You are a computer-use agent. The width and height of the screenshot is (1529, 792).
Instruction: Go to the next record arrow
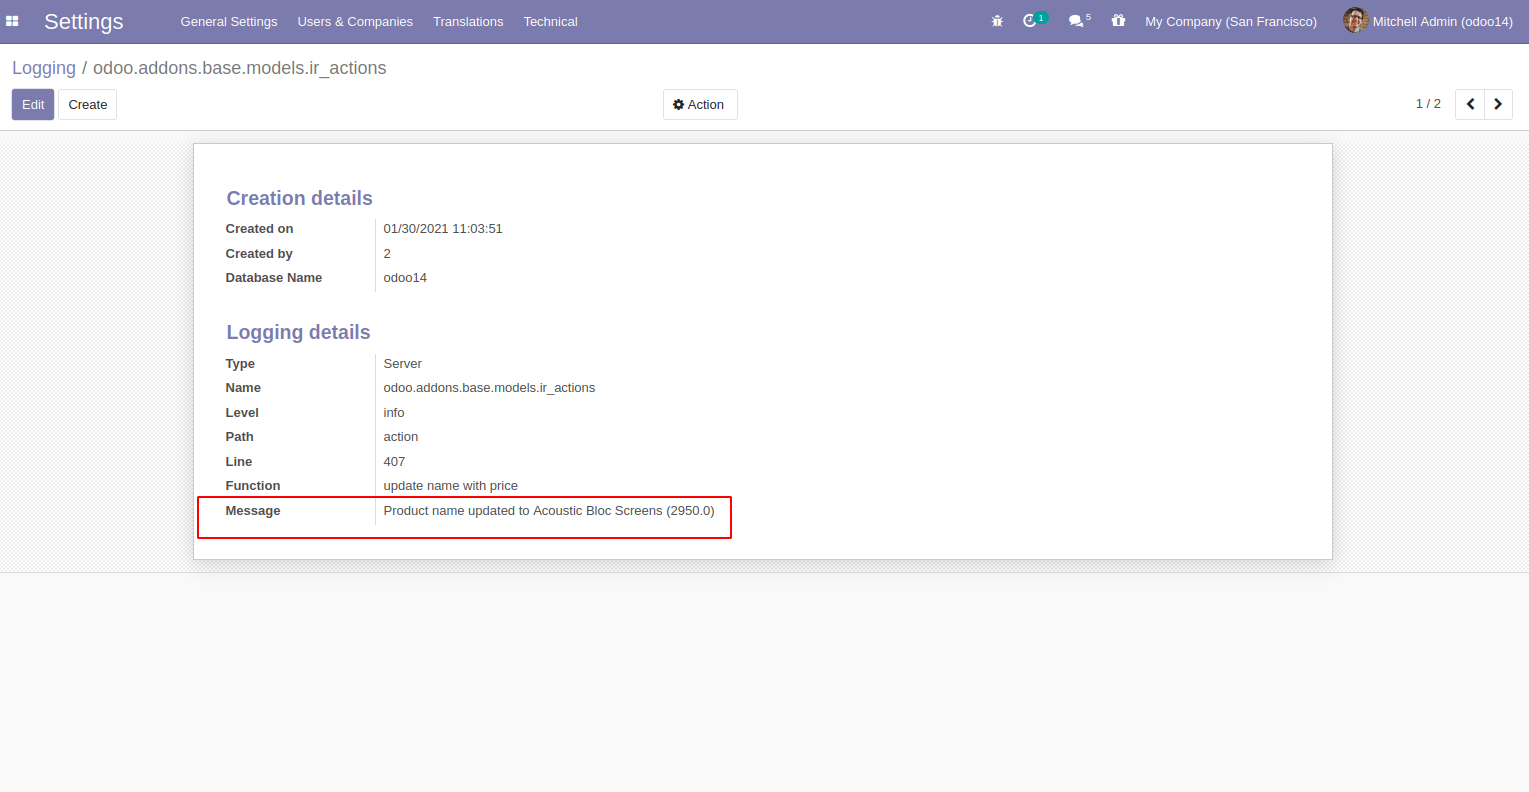coord(1498,104)
